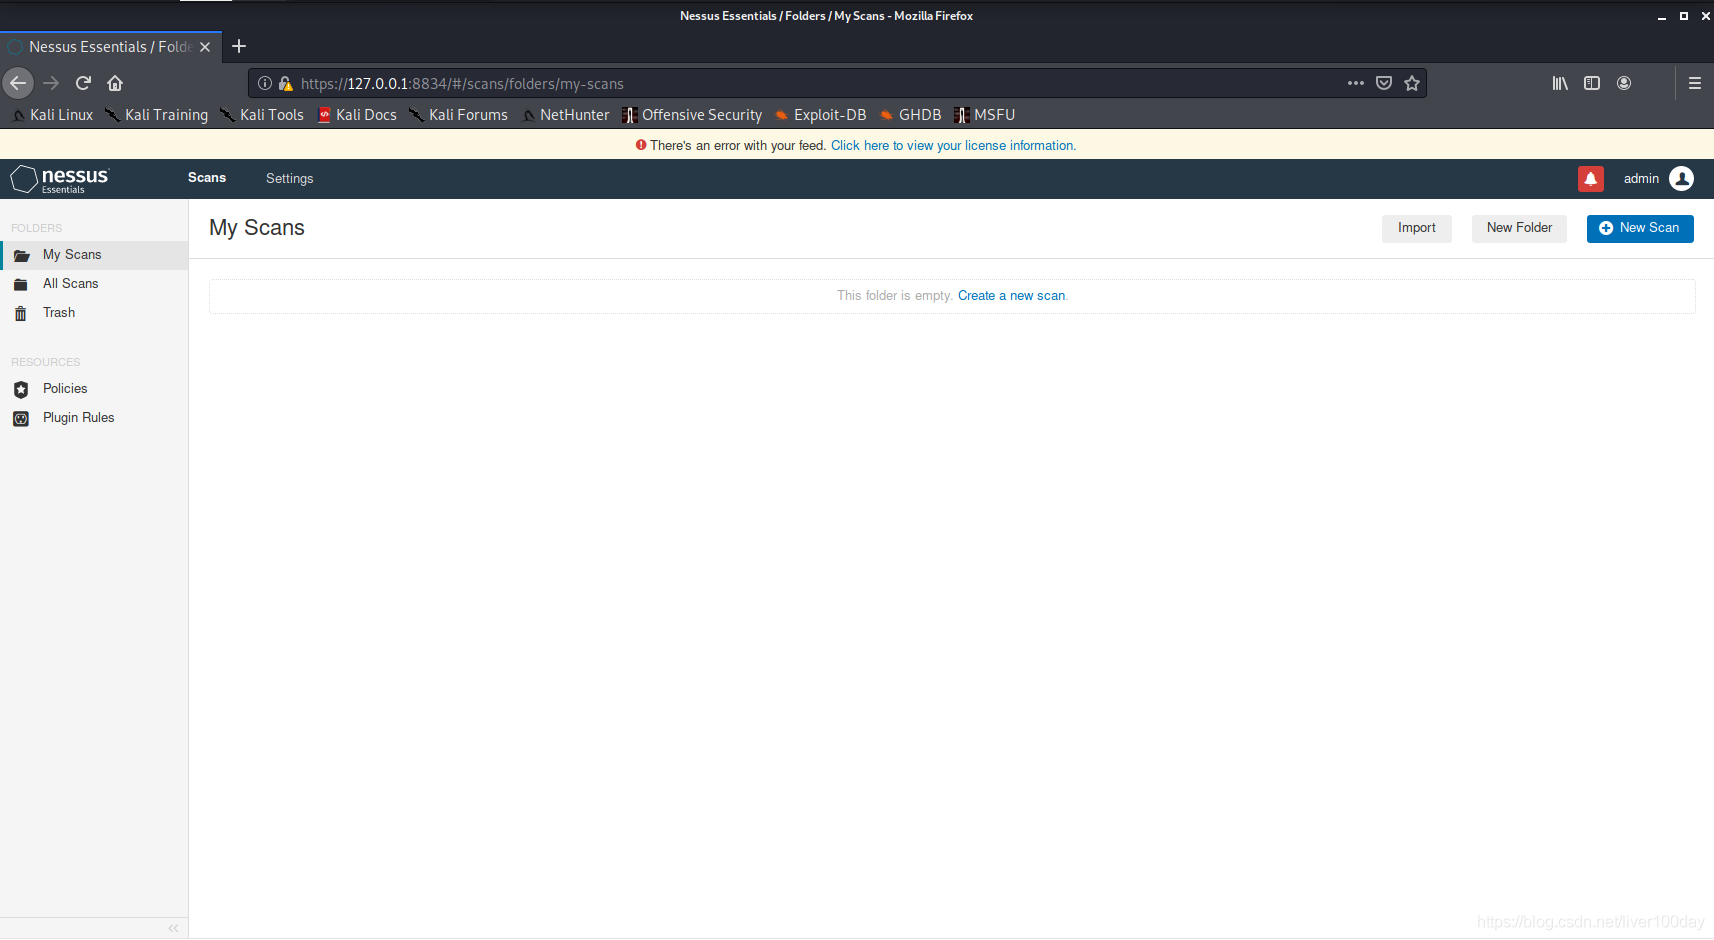Viewport: 1714px width, 940px height.
Task: Go to the browser home page
Action: click(115, 83)
